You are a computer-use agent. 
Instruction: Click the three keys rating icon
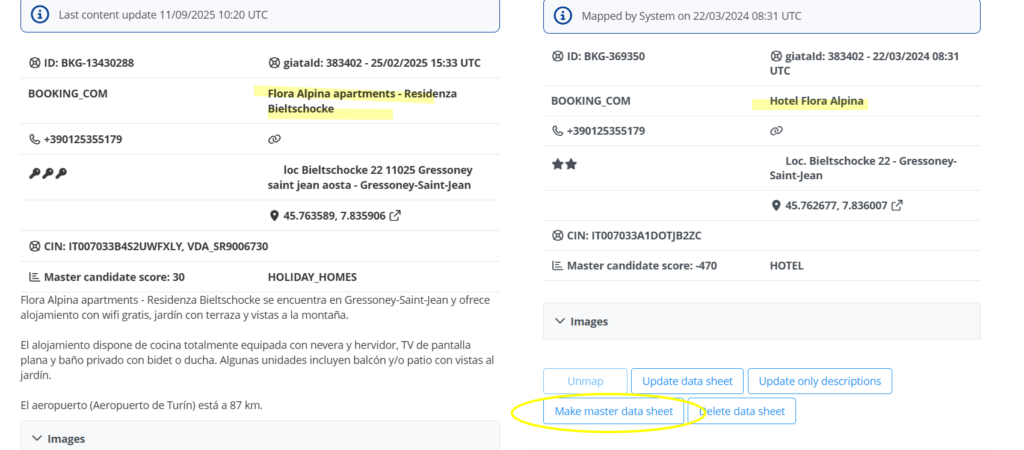[48, 174]
